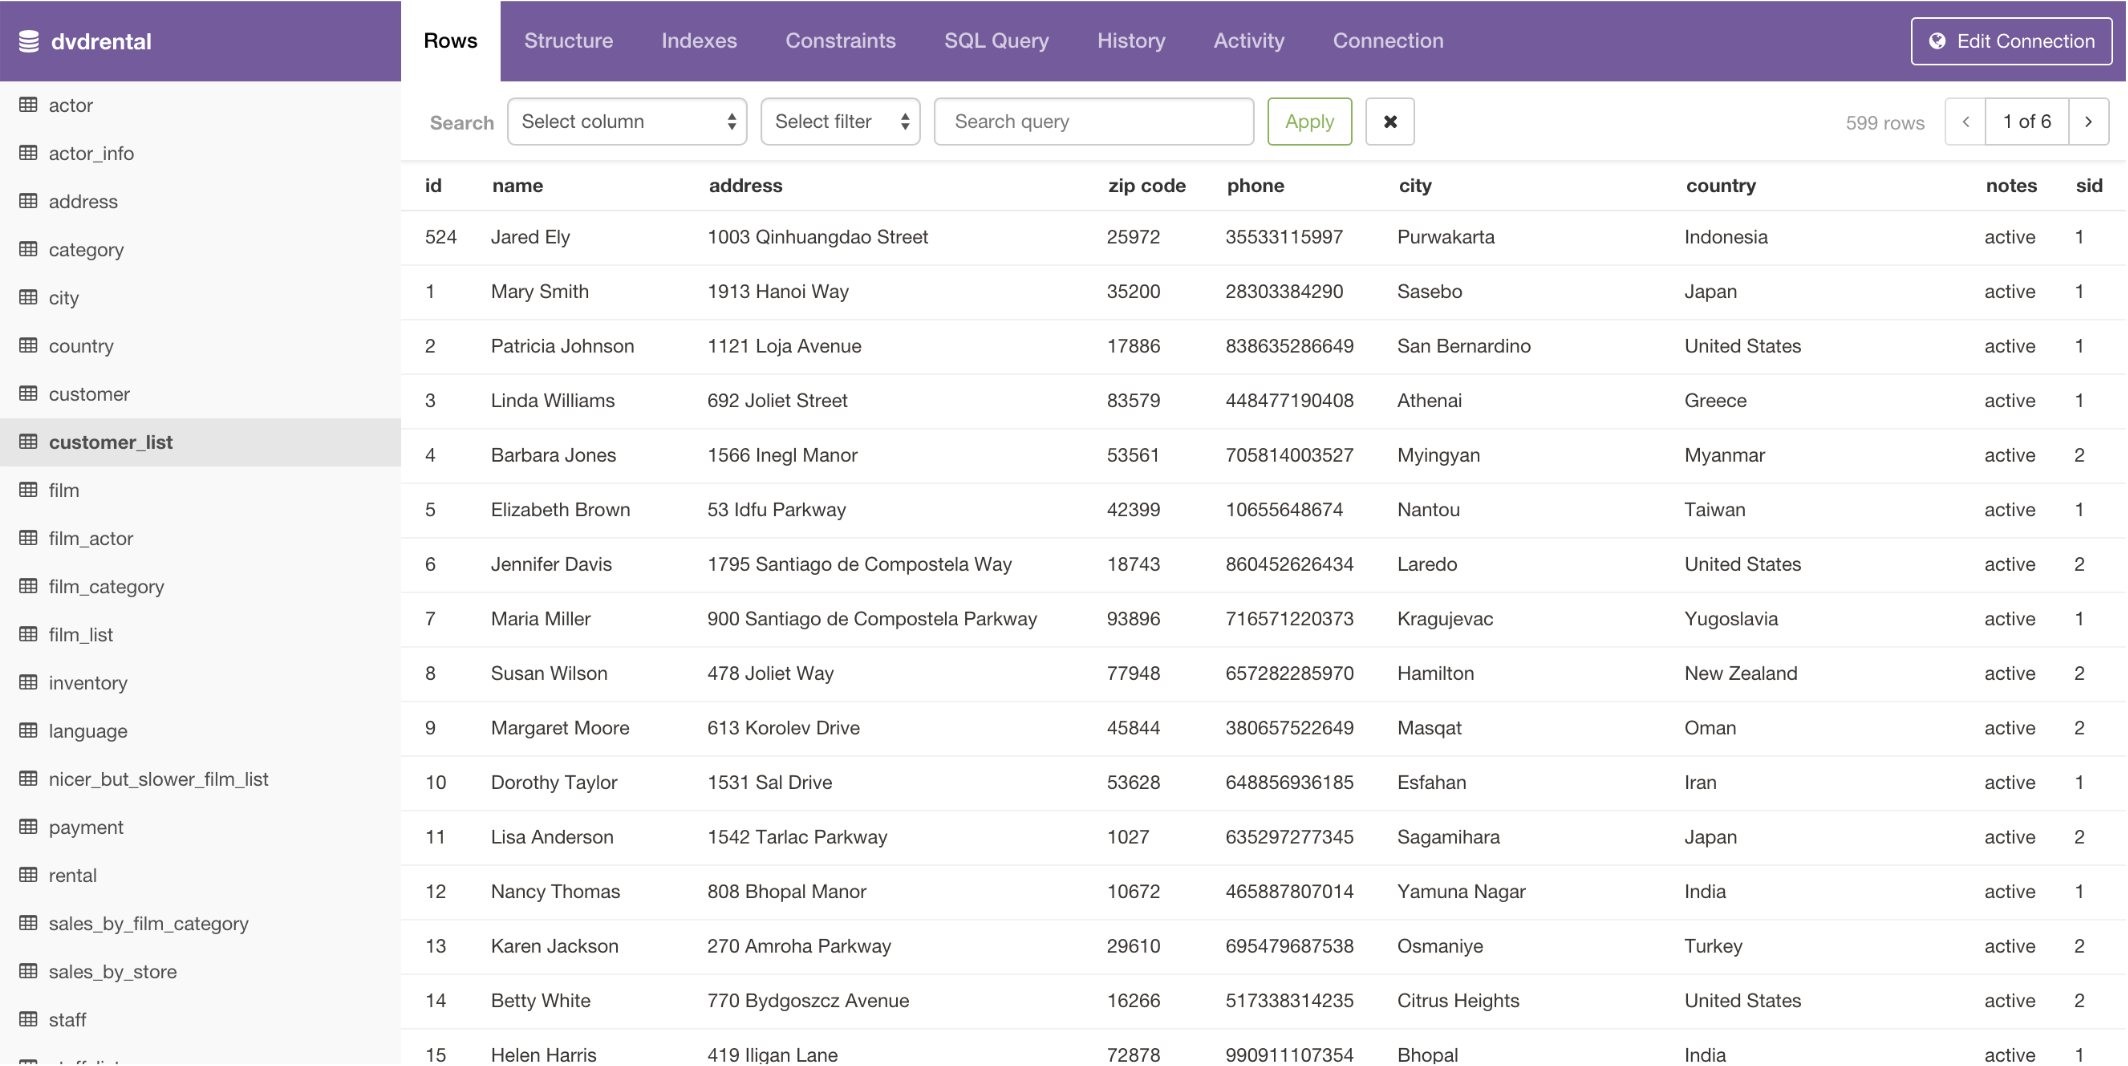Image resolution: width=2128 pixels, height=1066 pixels.
Task: Open the Indexes tab
Action: point(699,41)
